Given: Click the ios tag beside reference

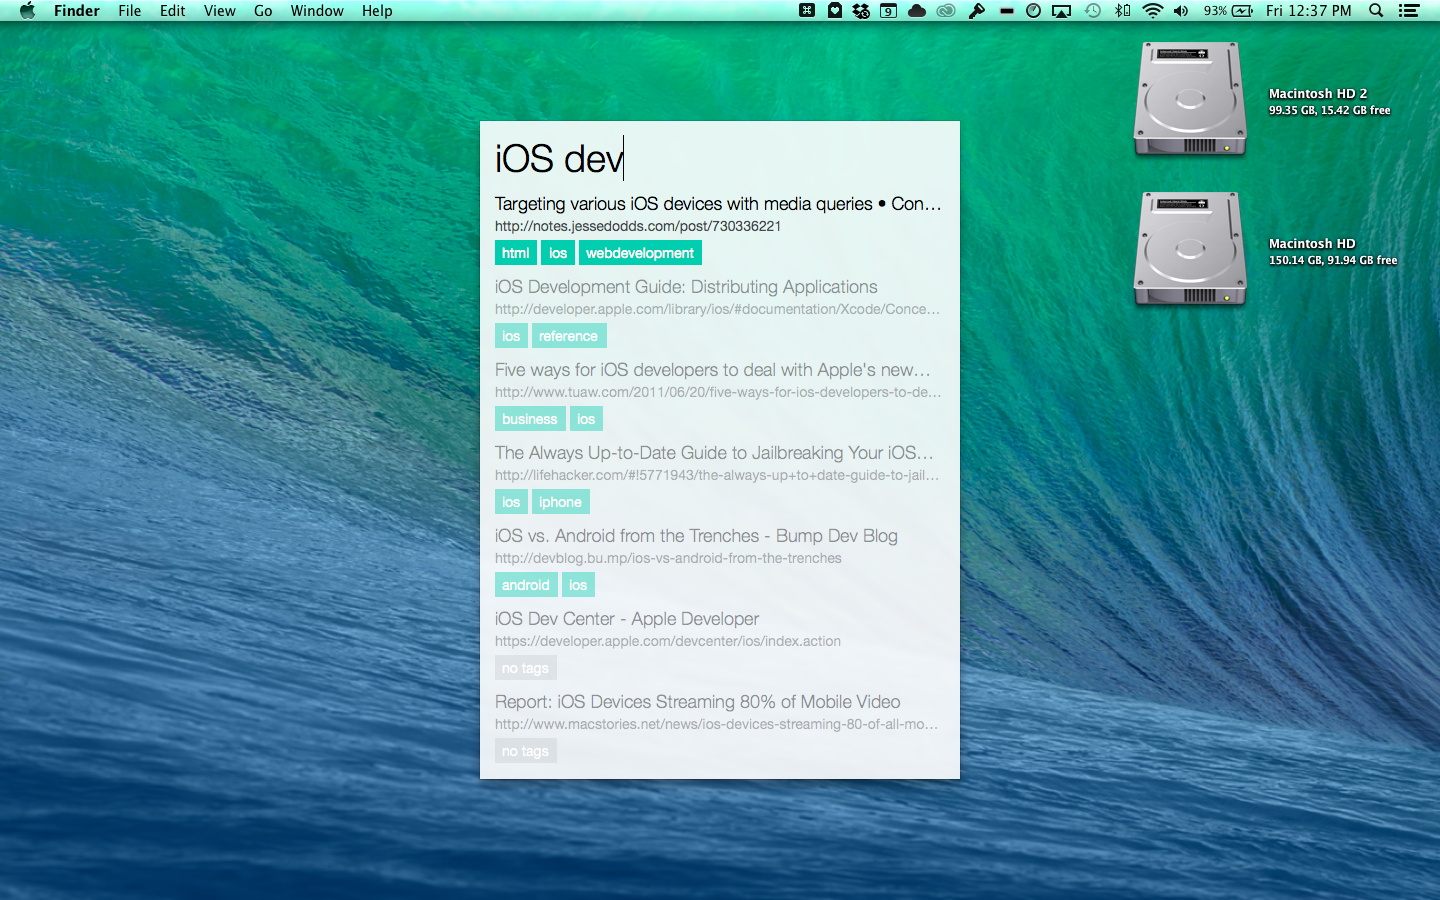Looking at the screenshot, I should click(511, 336).
